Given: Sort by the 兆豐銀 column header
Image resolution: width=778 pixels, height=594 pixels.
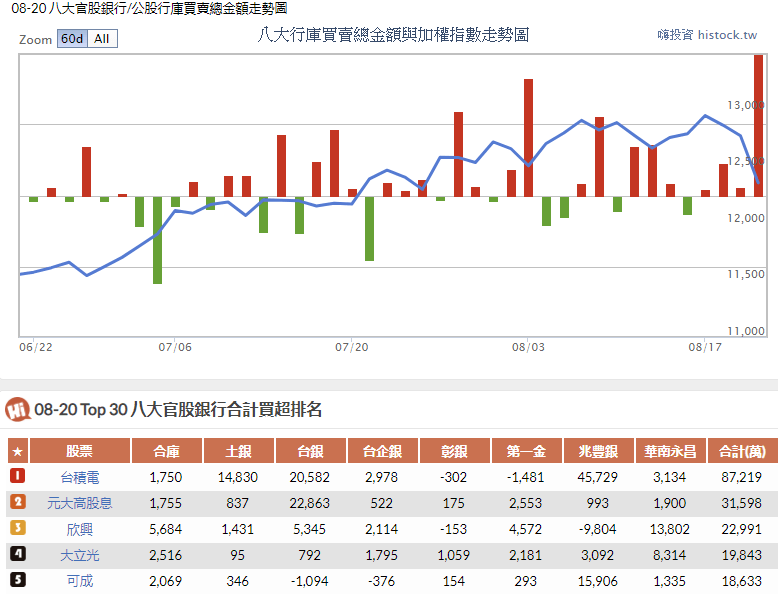Looking at the screenshot, I should point(598,451).
